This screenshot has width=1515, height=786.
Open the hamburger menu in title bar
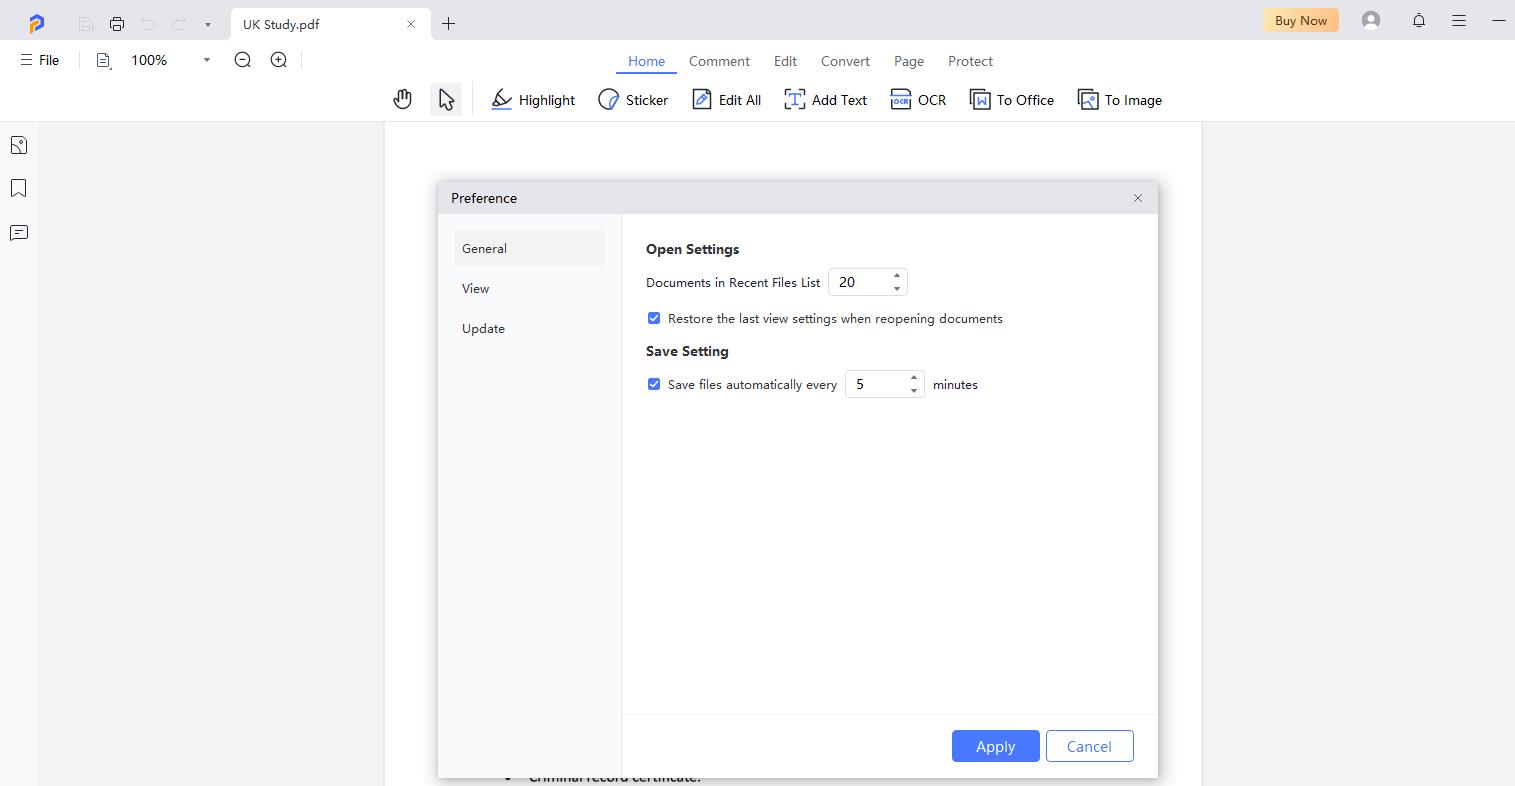click(x=1459, y=20)
